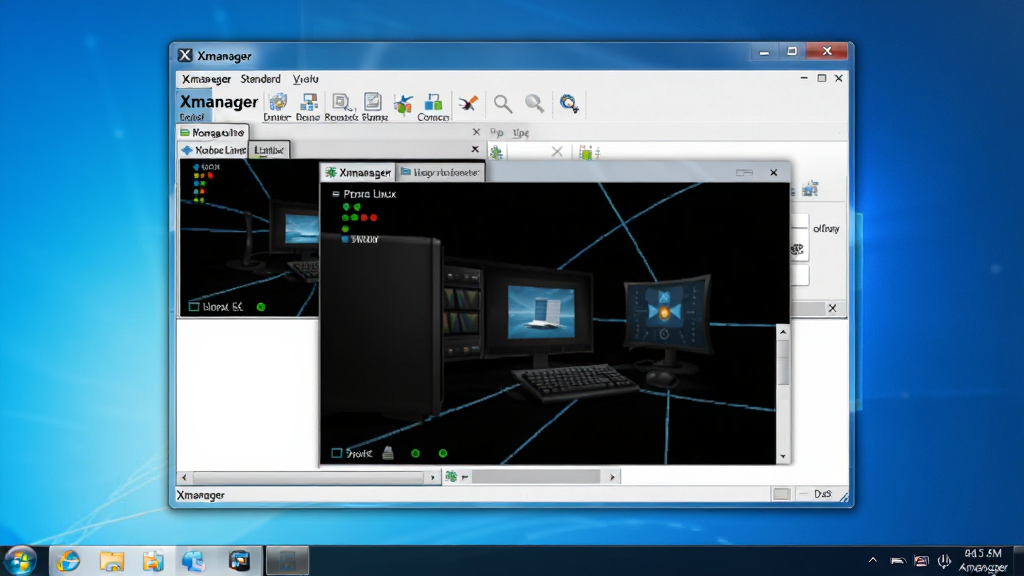
Task: Click the green-yellow icon in right pane toolbar
Action: coord(588,153)
